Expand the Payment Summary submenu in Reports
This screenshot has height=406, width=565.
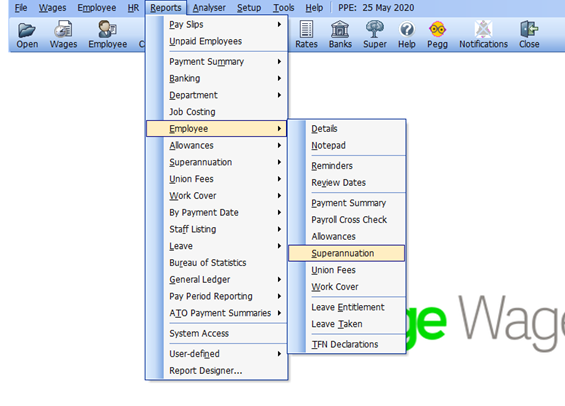pyautogui.click(x=216, y=62)
